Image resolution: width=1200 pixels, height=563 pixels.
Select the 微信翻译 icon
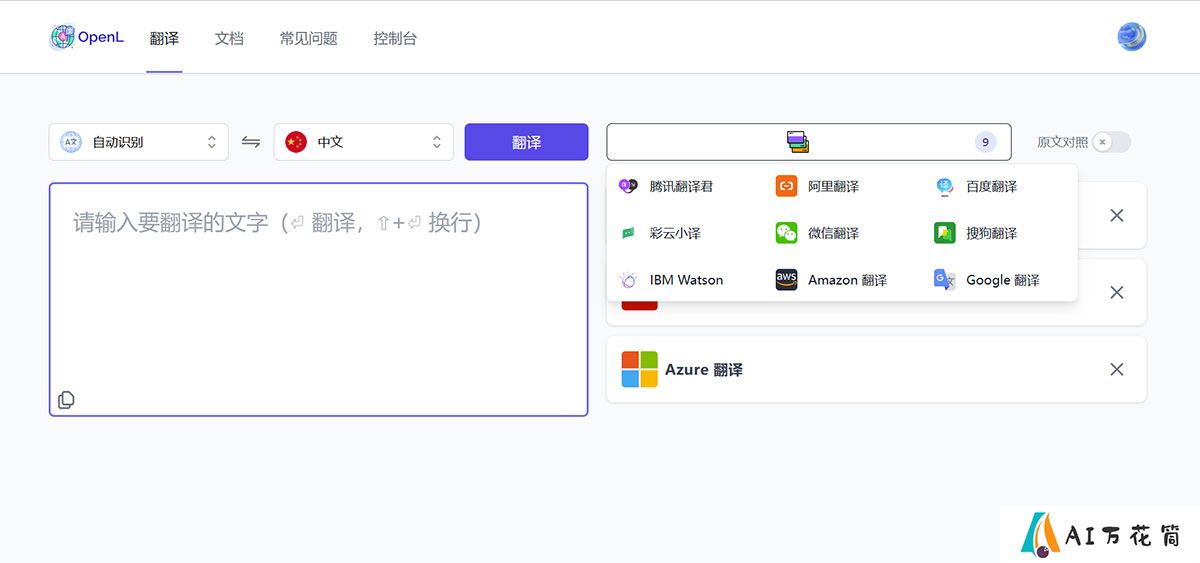coord(786,233)
